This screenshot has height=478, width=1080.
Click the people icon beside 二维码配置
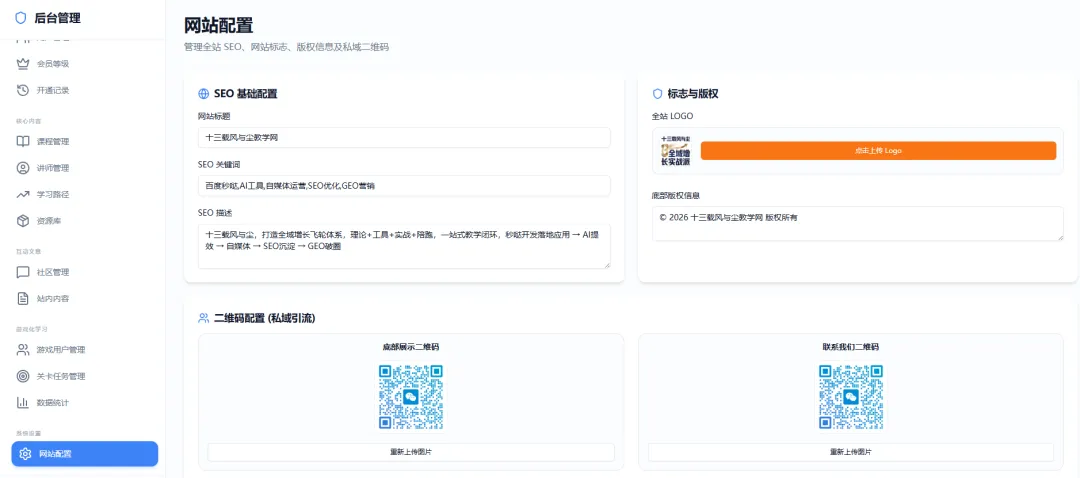click(203, 318)
